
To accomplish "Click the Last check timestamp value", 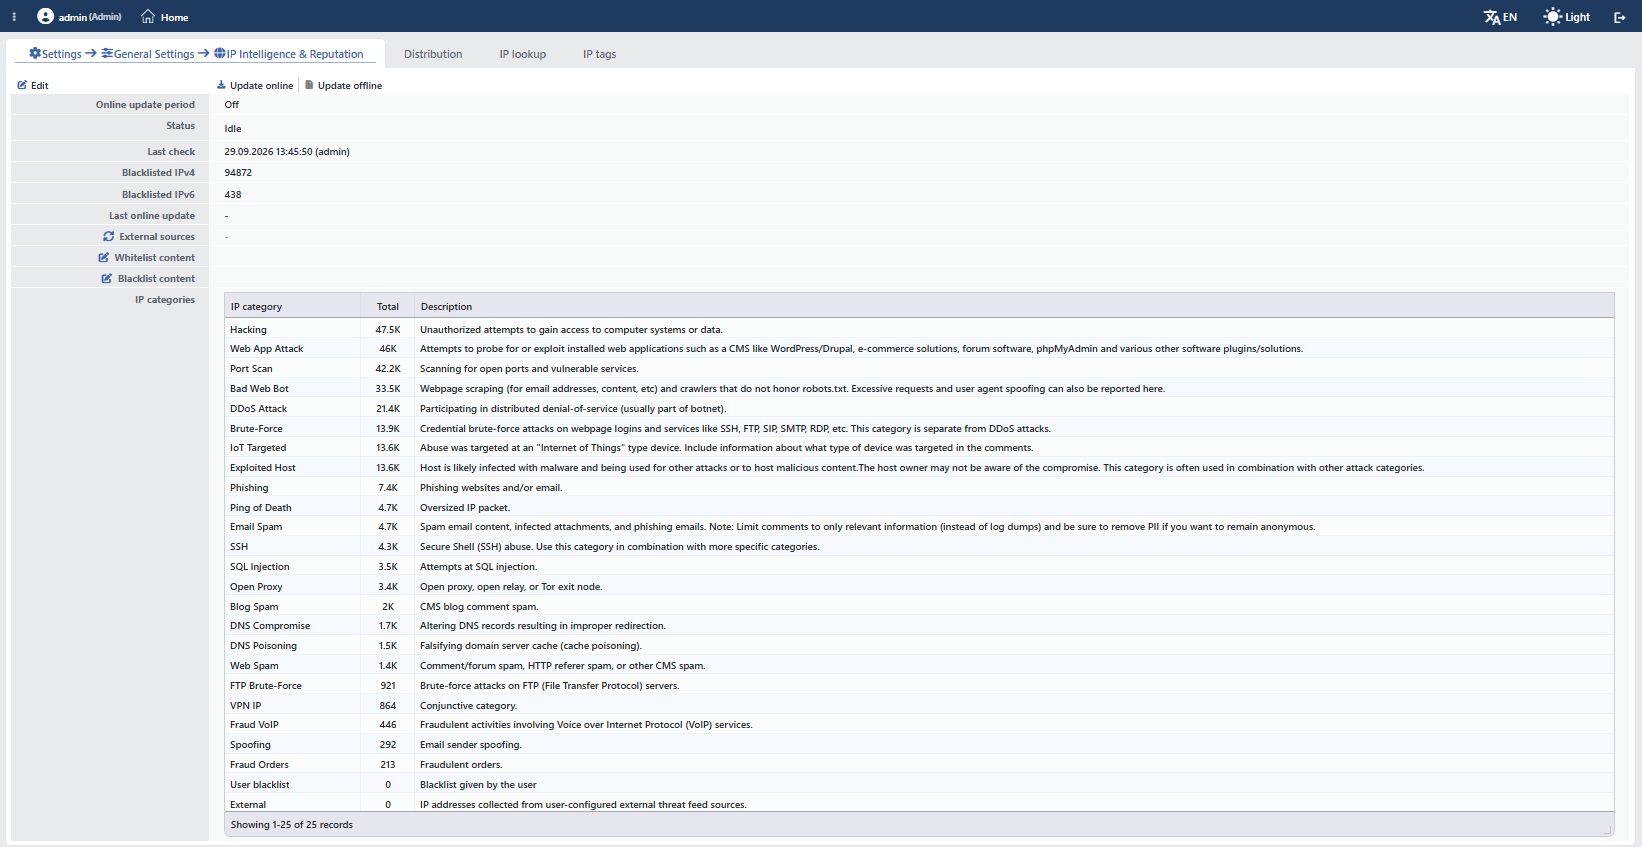I will point(287,152).
